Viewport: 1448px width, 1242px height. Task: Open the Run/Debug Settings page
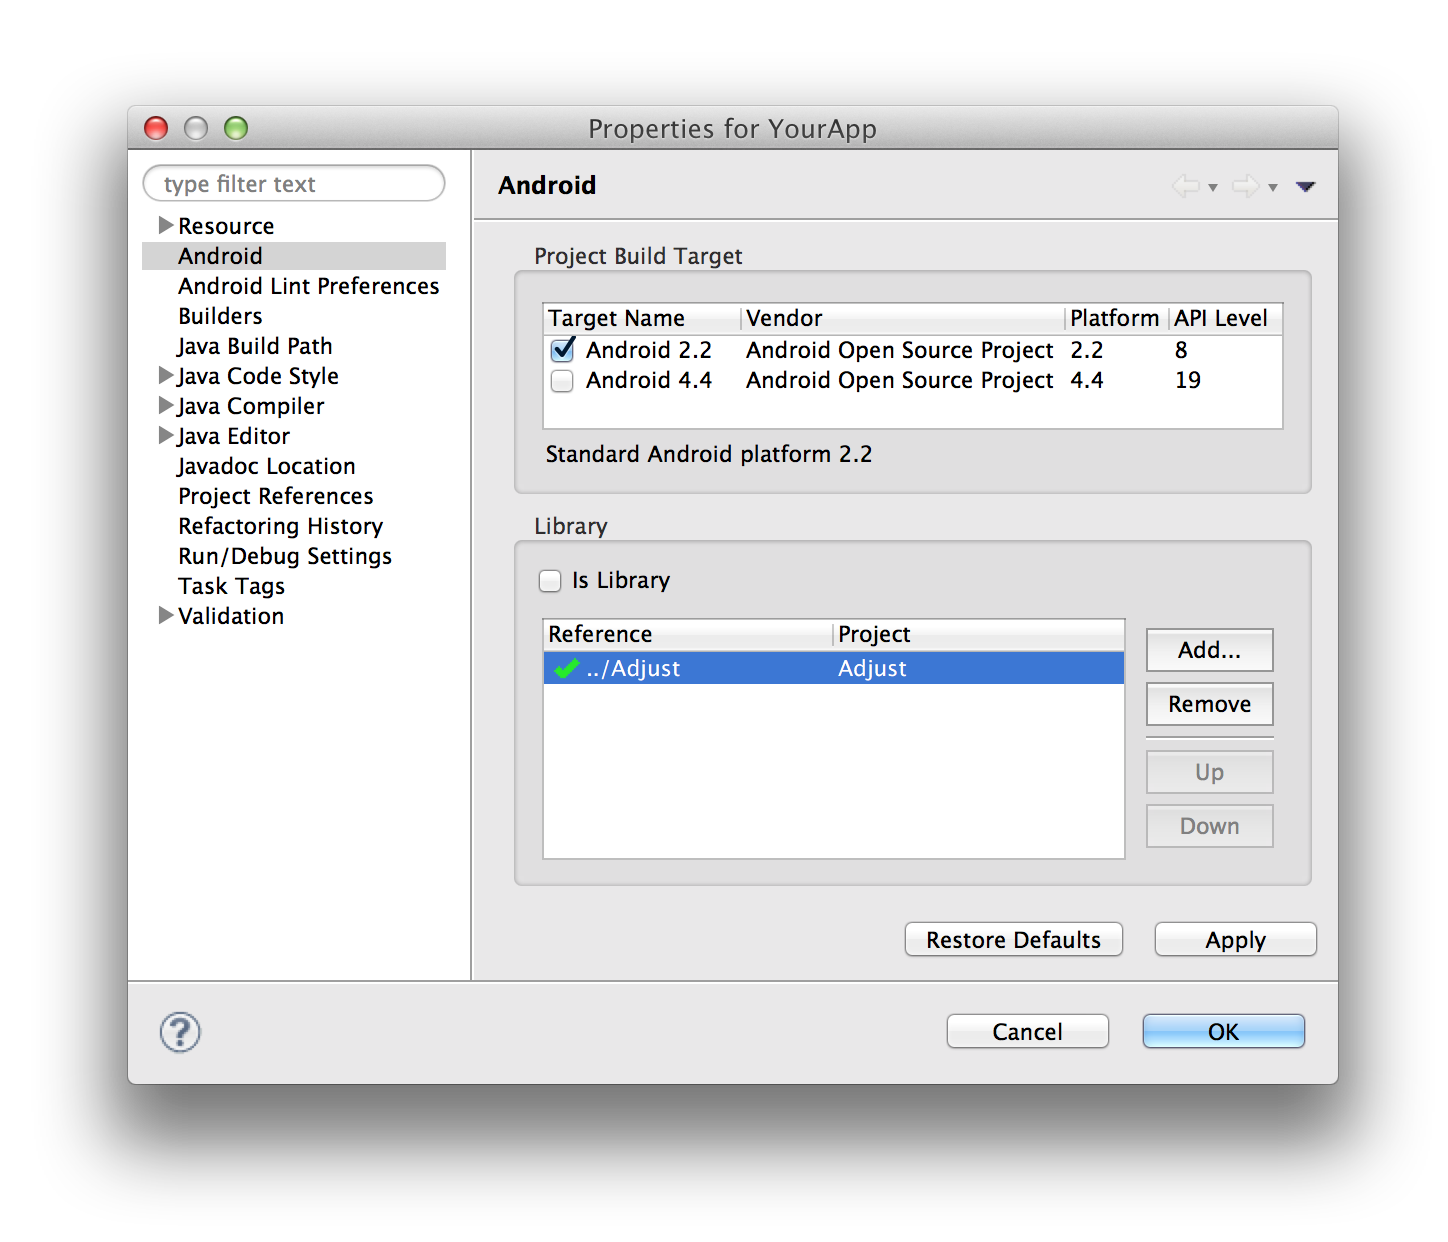pos(285,556)
